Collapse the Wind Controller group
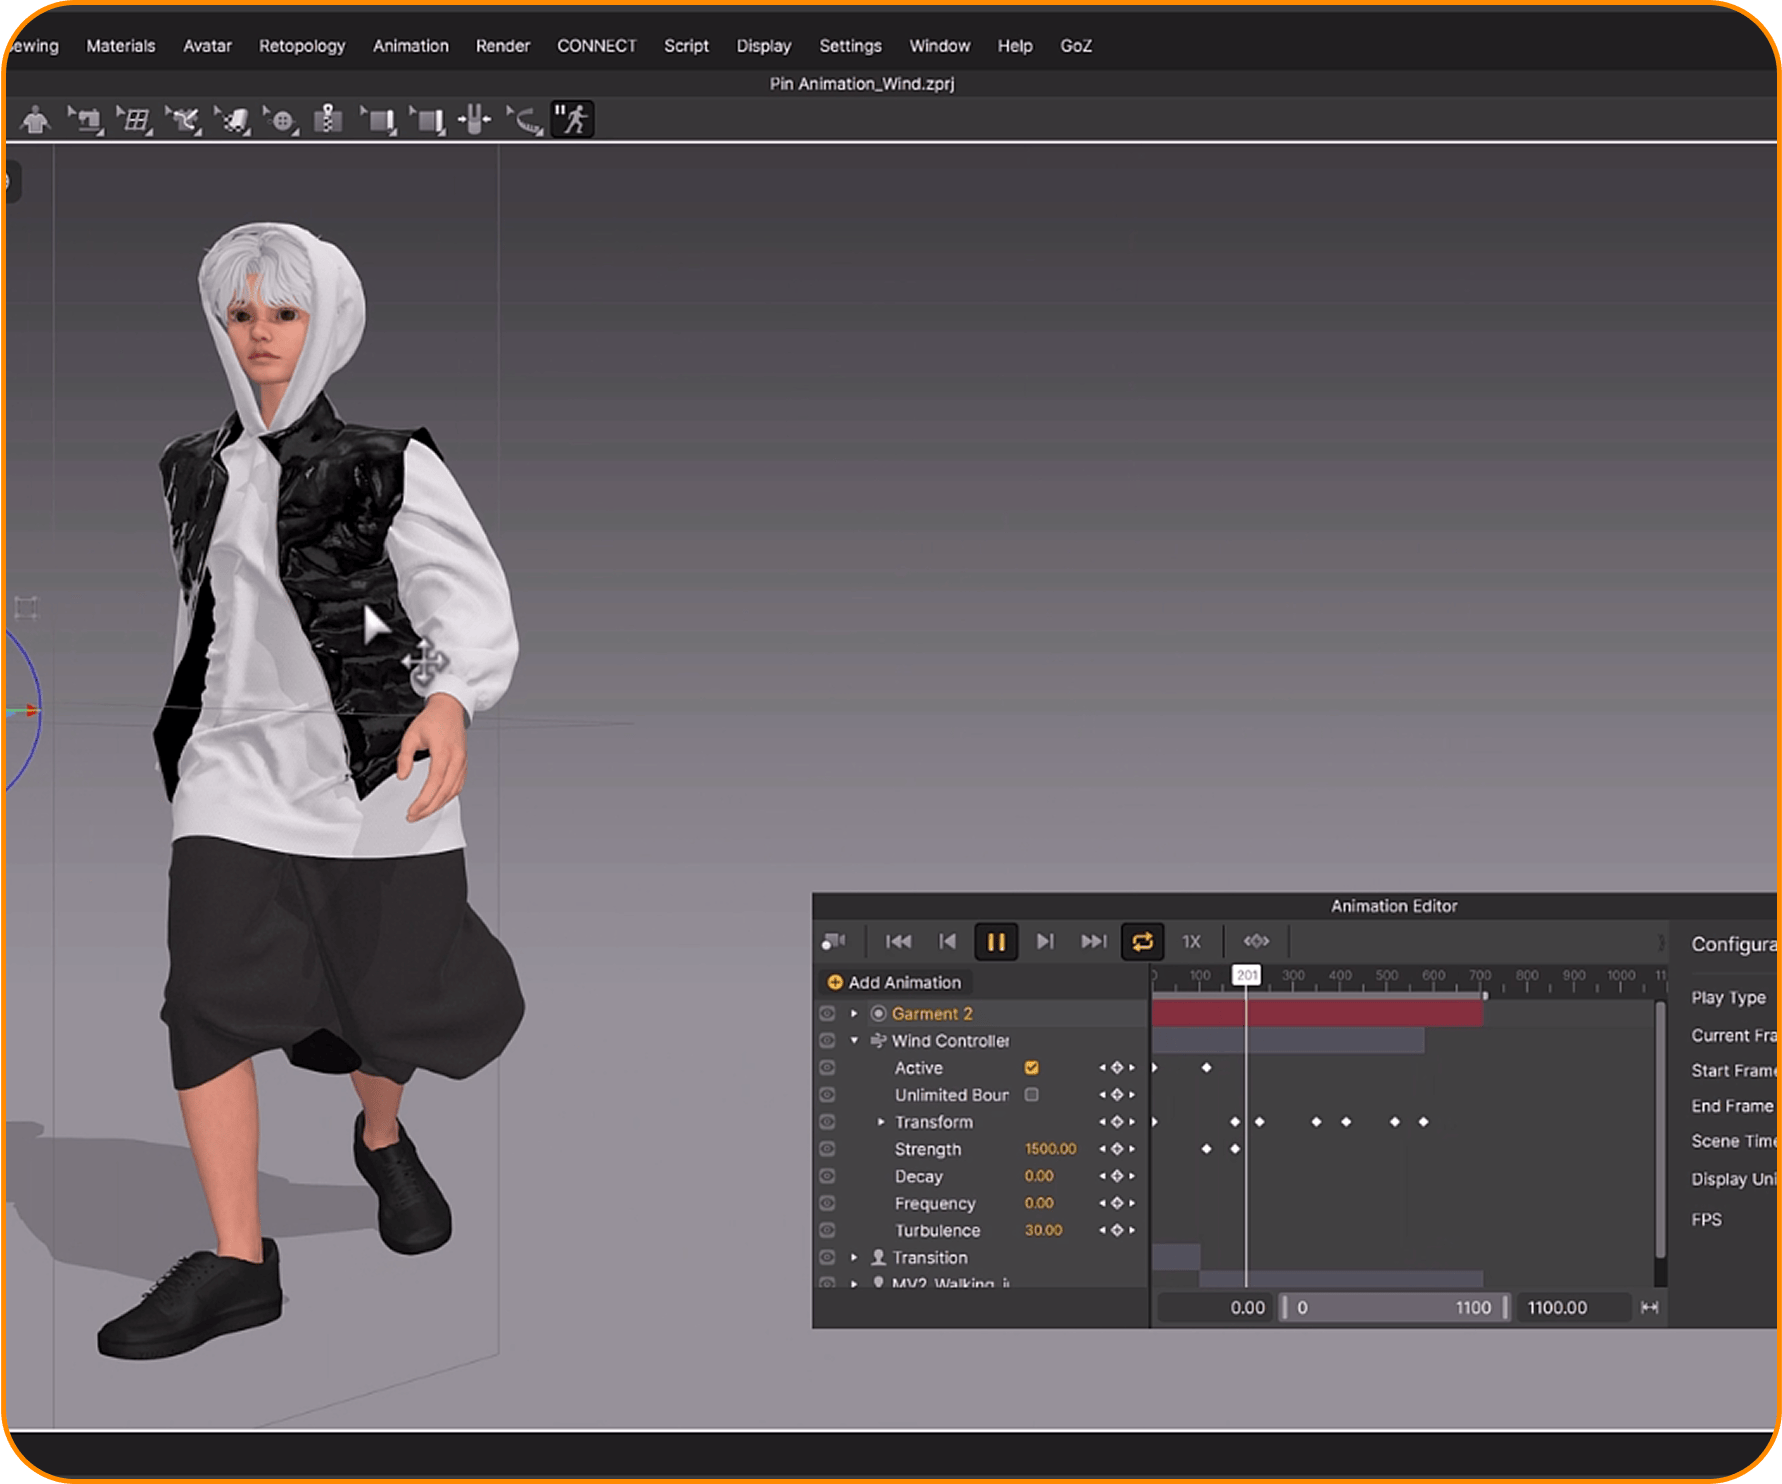Image resolution: width=1782 pixels, height=1484 pixels. tap(854, 1040)
